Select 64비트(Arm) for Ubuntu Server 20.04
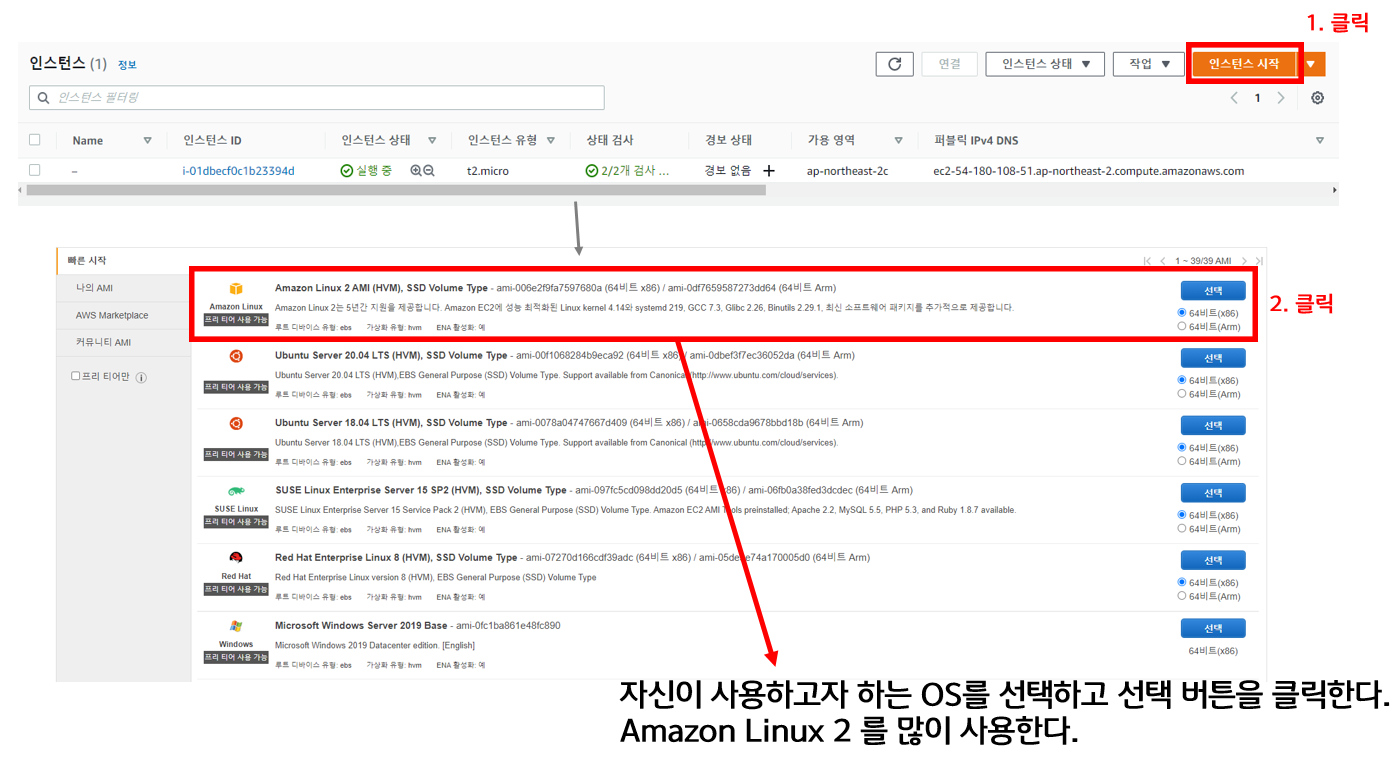 tap(1182, 394)
